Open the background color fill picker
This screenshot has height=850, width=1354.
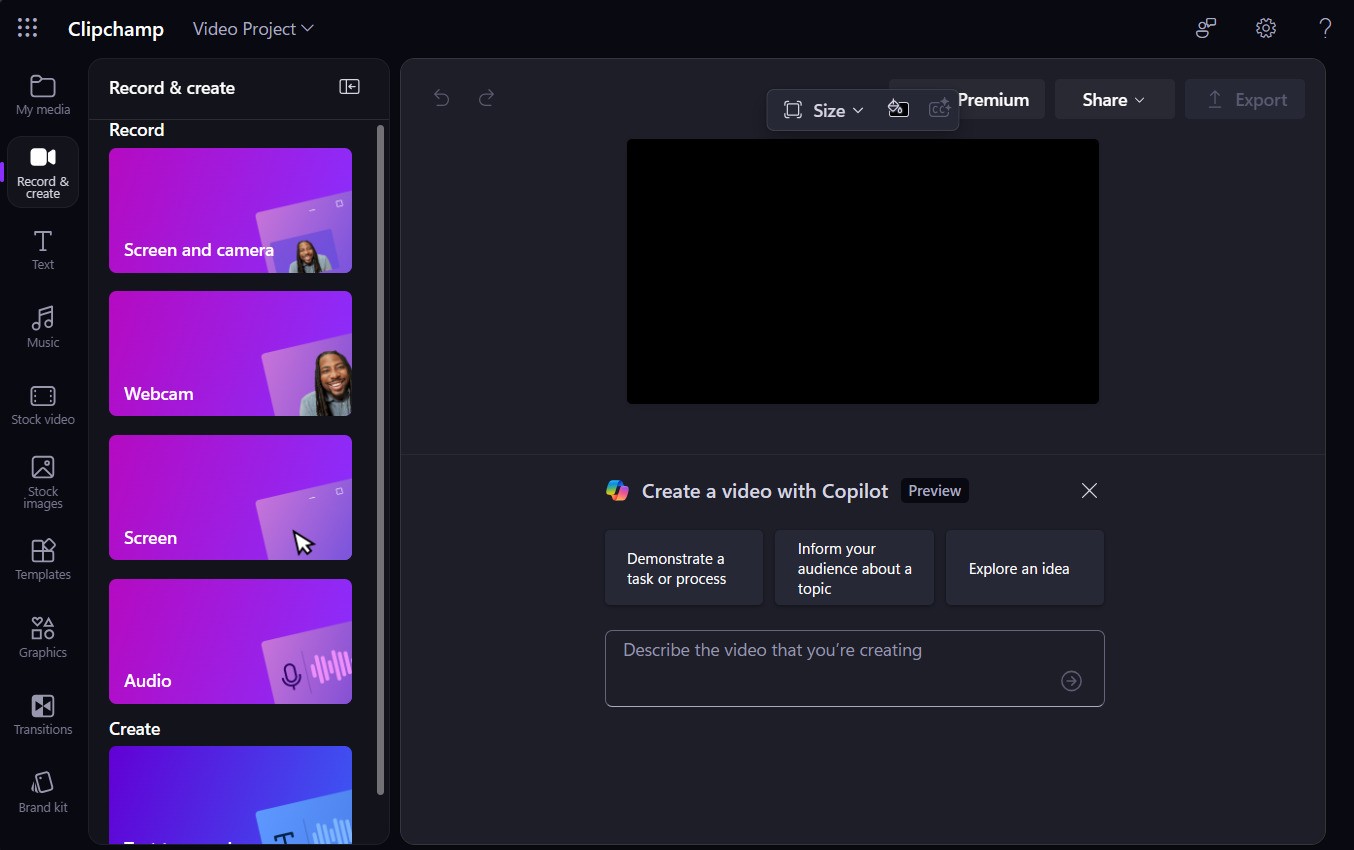coord(897,109)
